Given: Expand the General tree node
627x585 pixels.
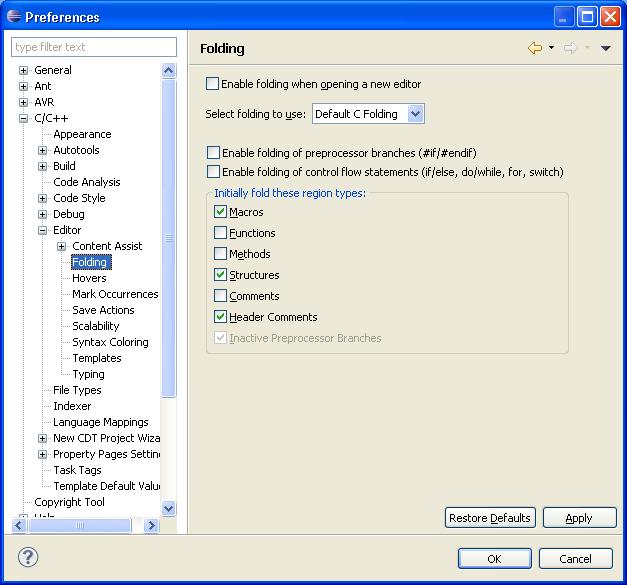Looking at the screenshot, I should tap(24, 70).
